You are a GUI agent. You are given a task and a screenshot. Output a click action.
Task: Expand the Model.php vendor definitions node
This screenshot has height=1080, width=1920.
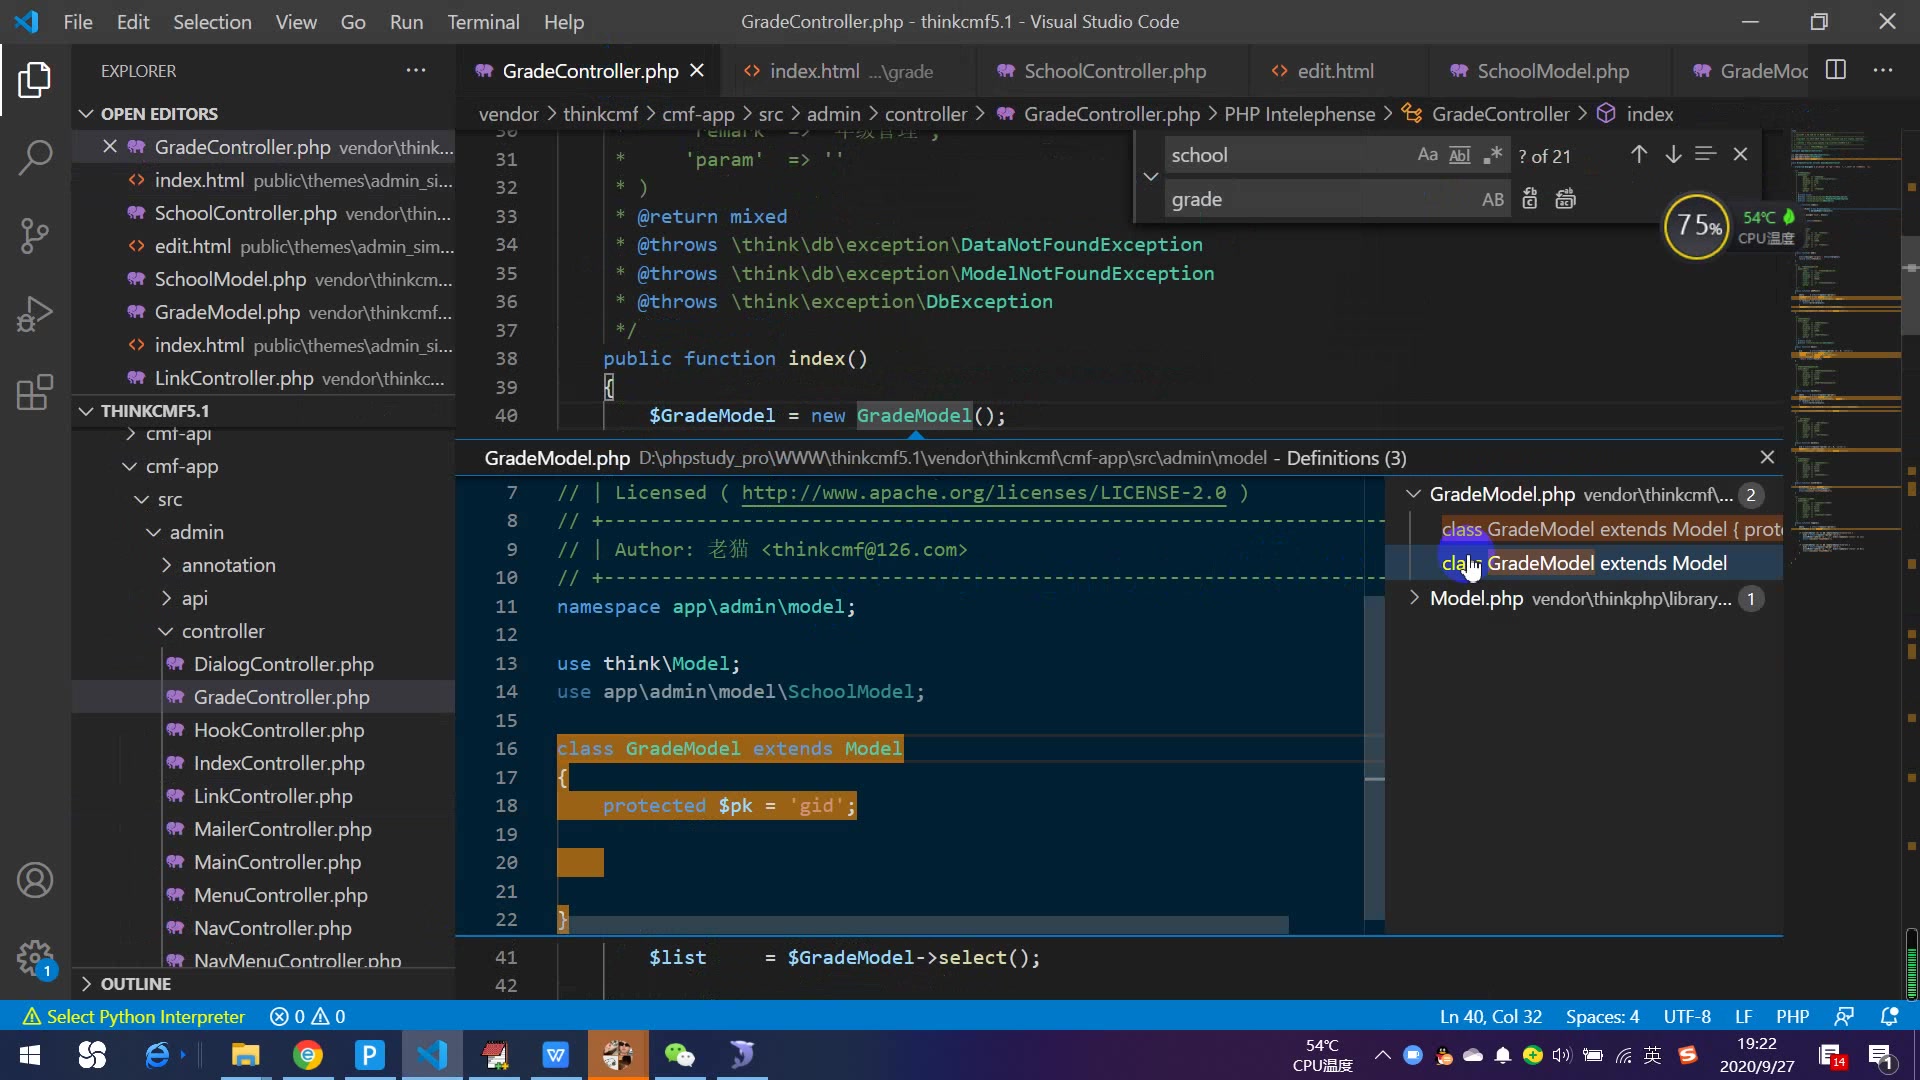point(1414,597)
